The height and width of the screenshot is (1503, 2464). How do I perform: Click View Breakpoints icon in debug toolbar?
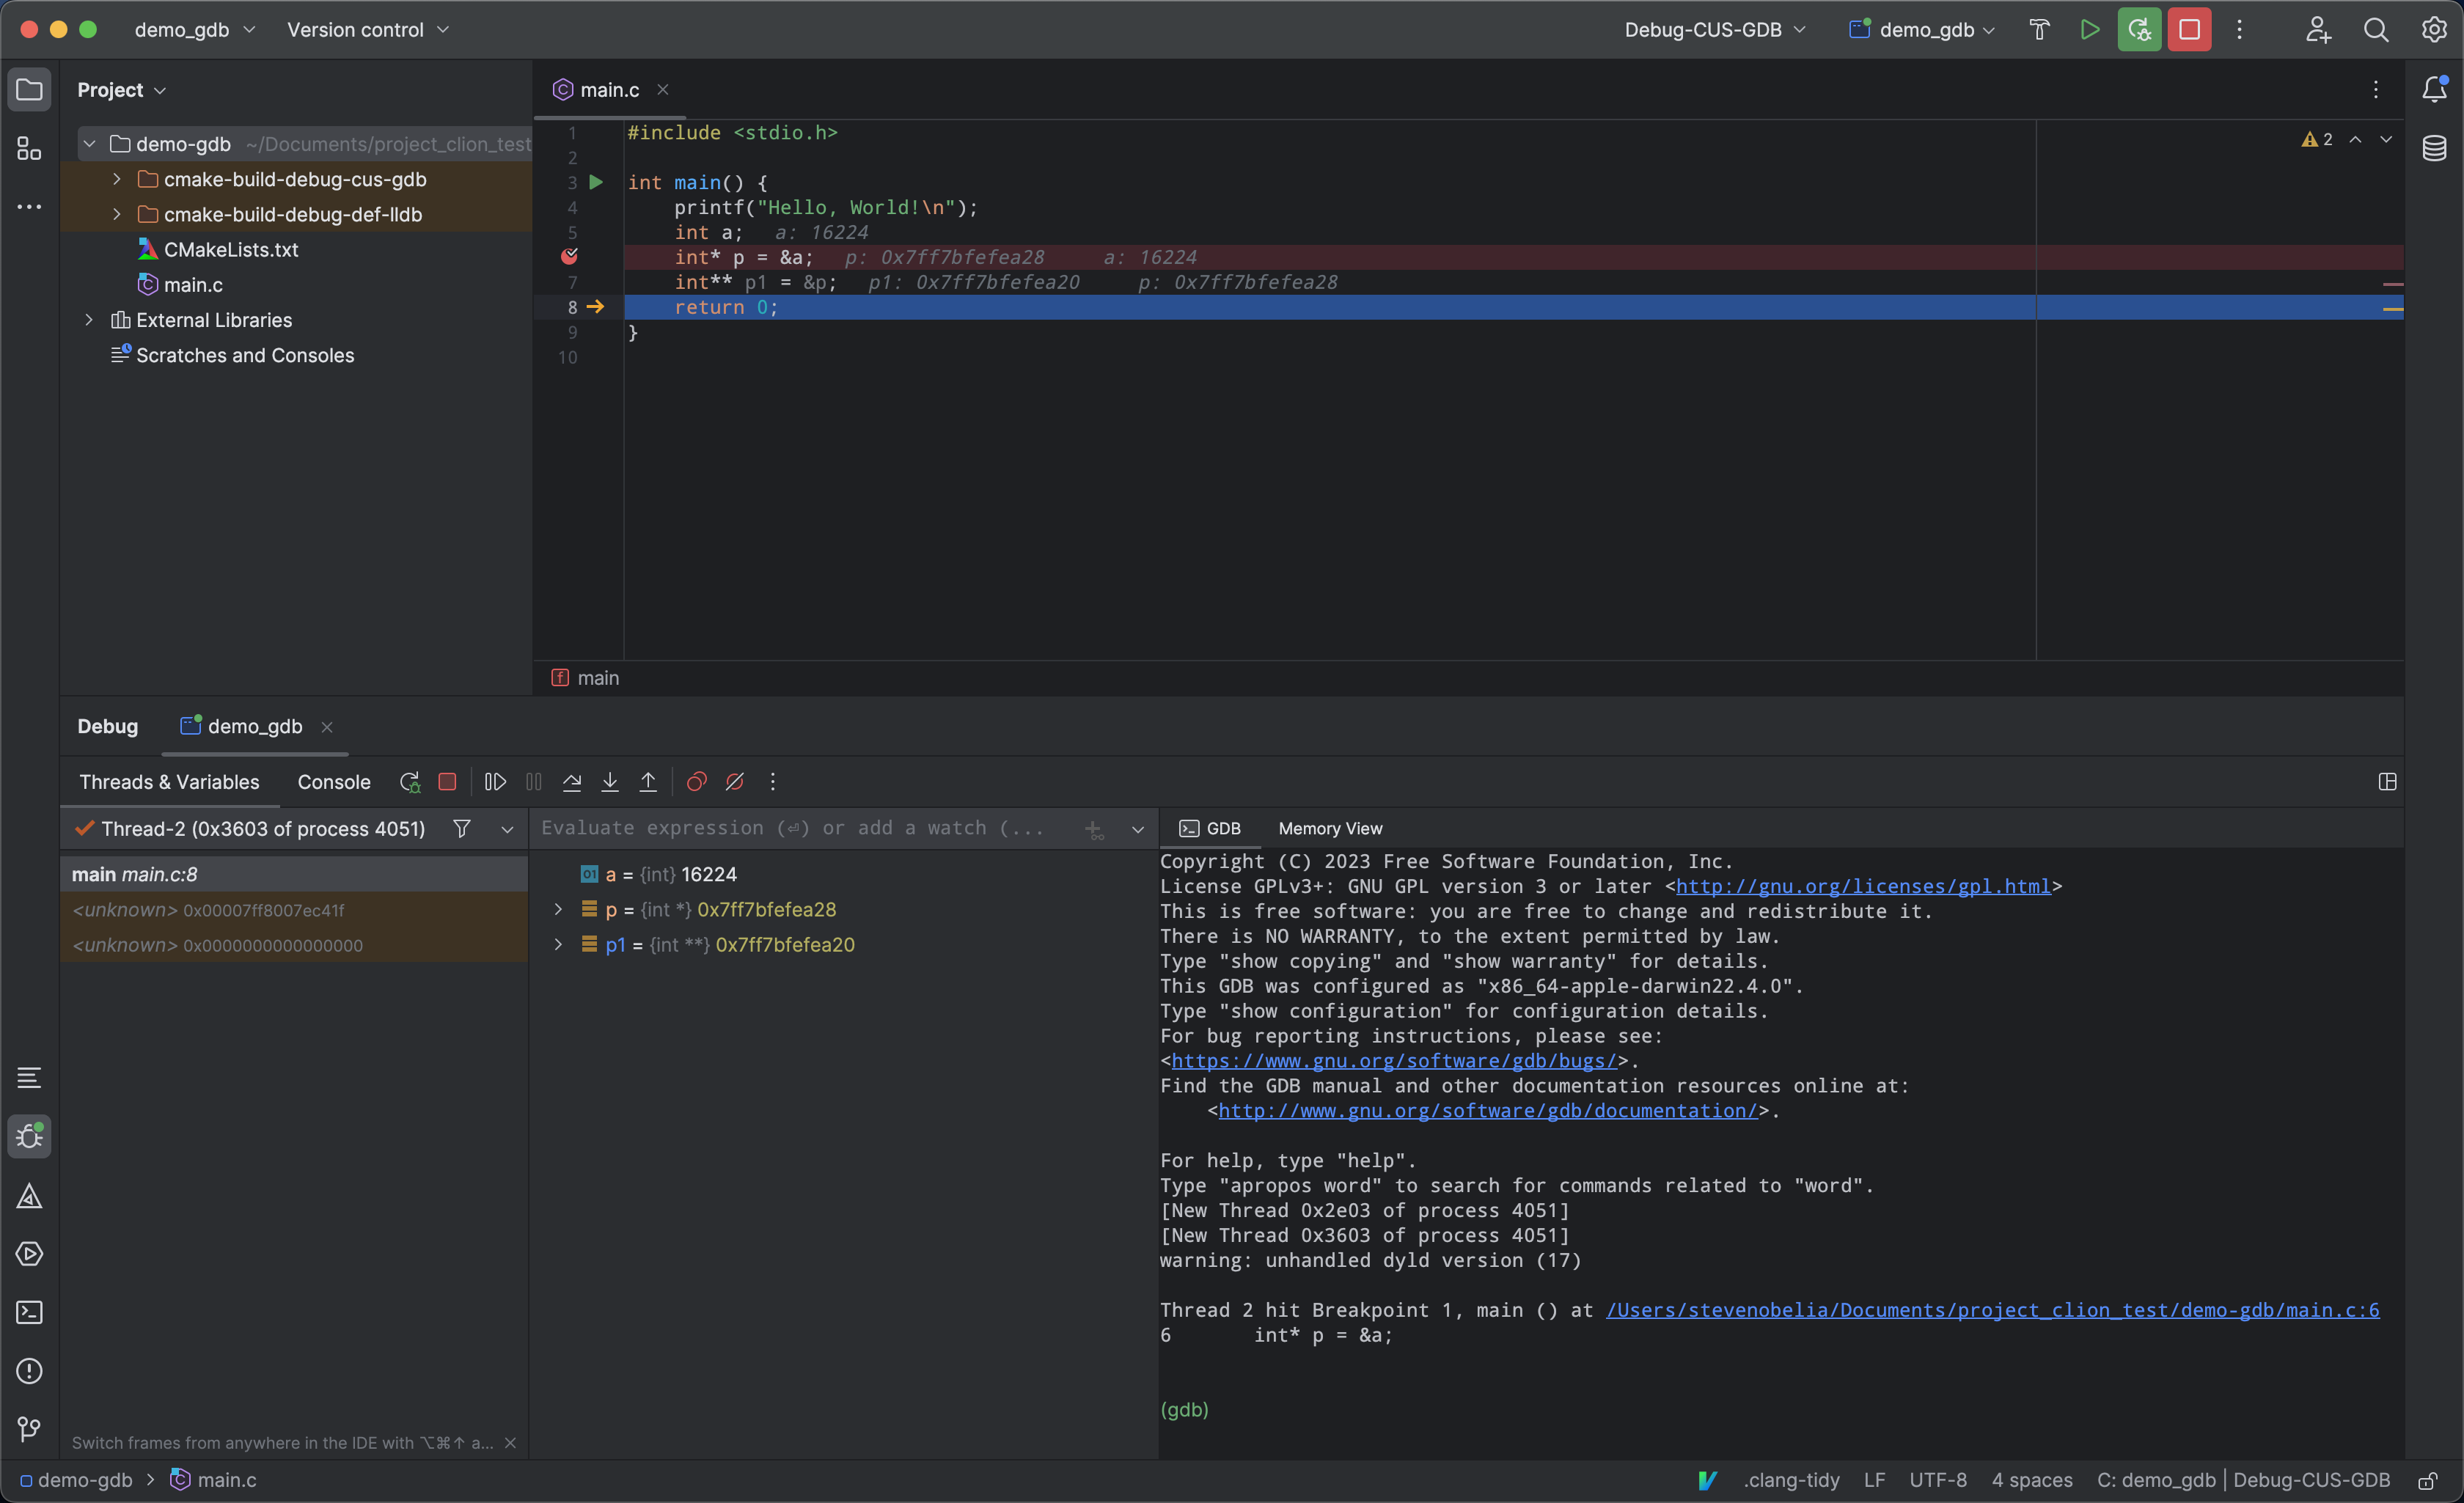(697, 782)
